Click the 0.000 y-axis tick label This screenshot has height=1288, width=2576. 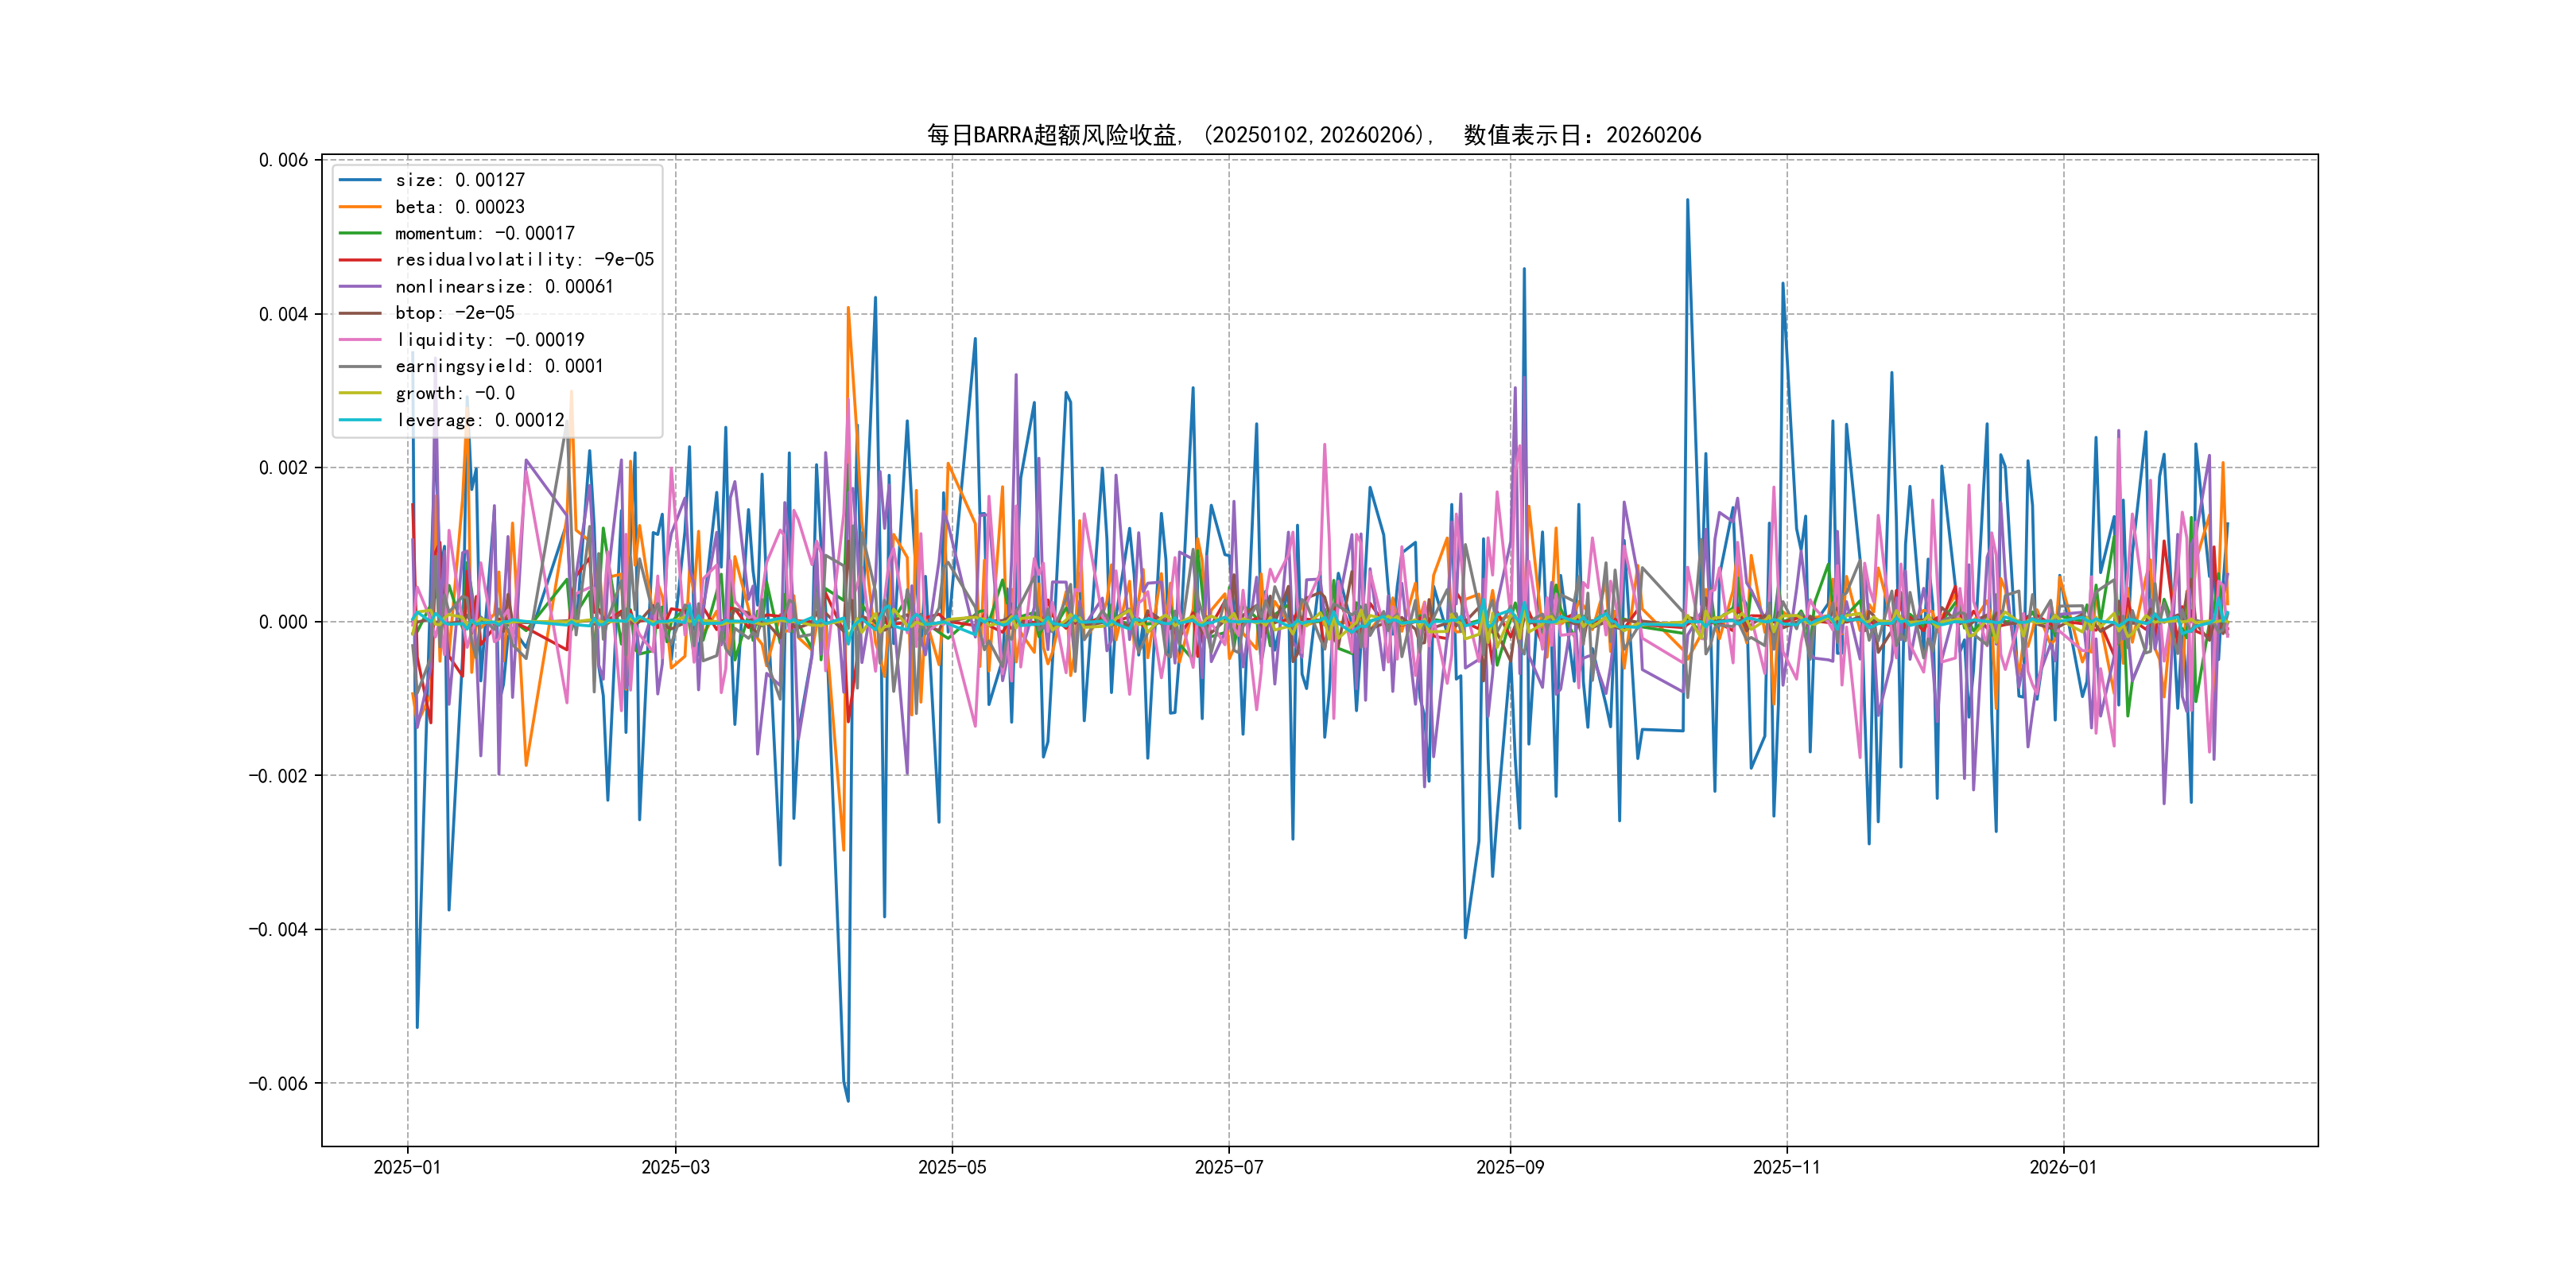click(283, 622)
